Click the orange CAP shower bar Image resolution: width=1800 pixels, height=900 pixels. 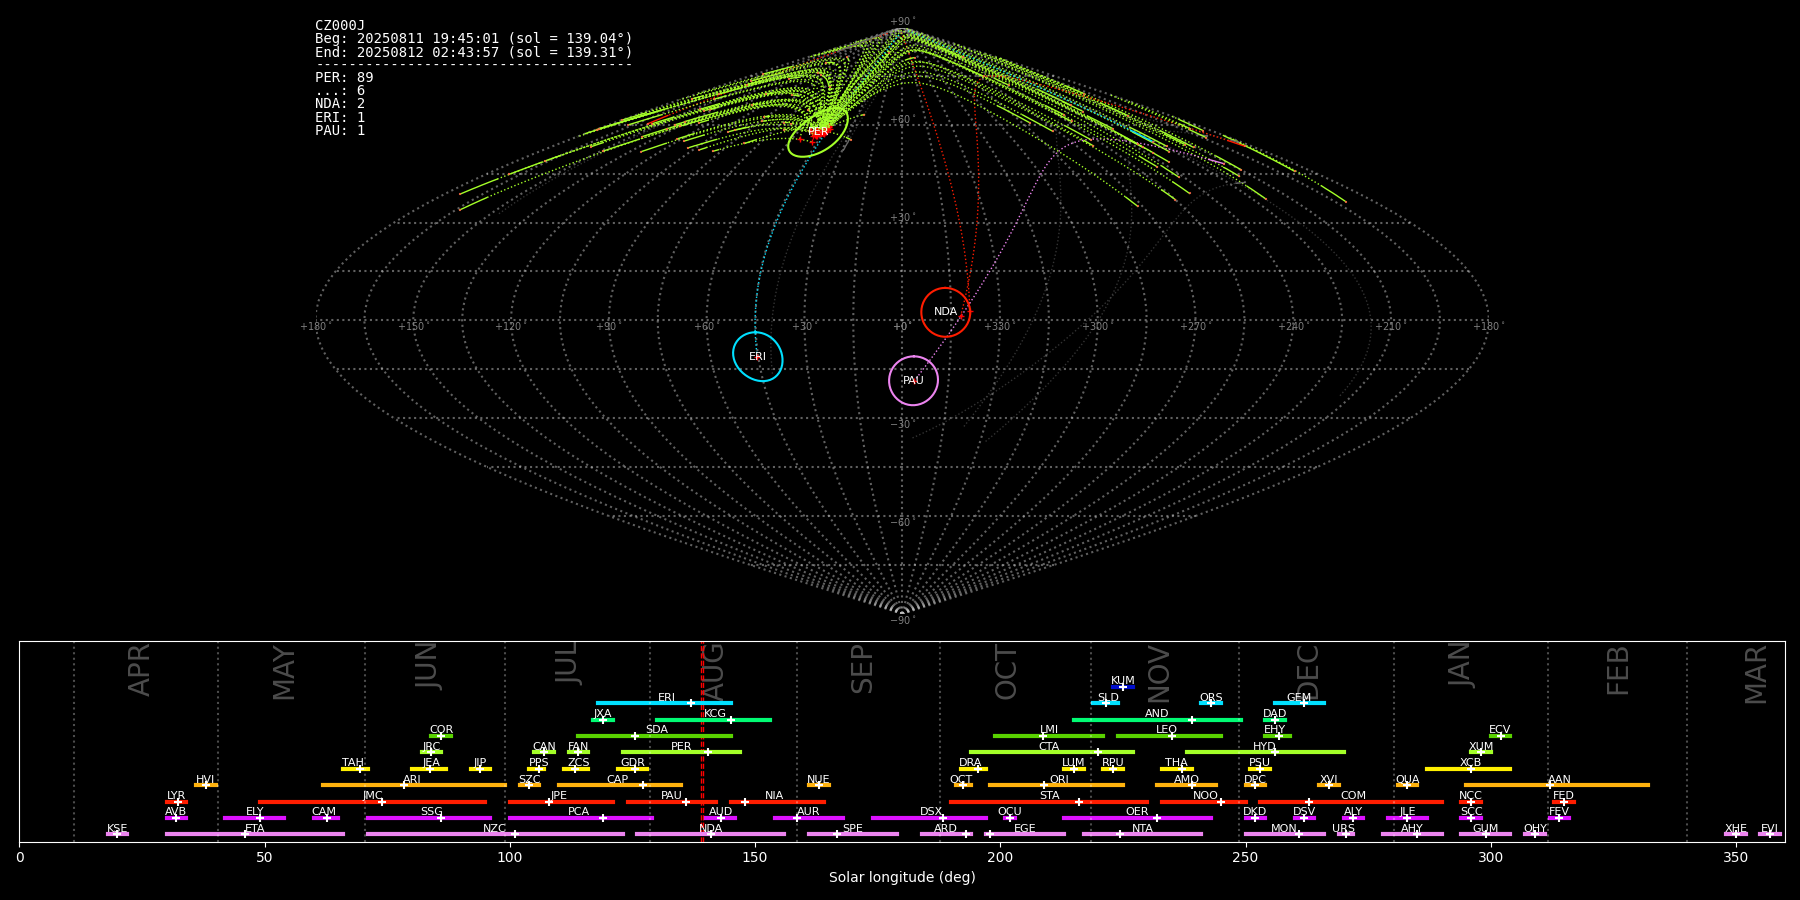click(x=620, y=785)
